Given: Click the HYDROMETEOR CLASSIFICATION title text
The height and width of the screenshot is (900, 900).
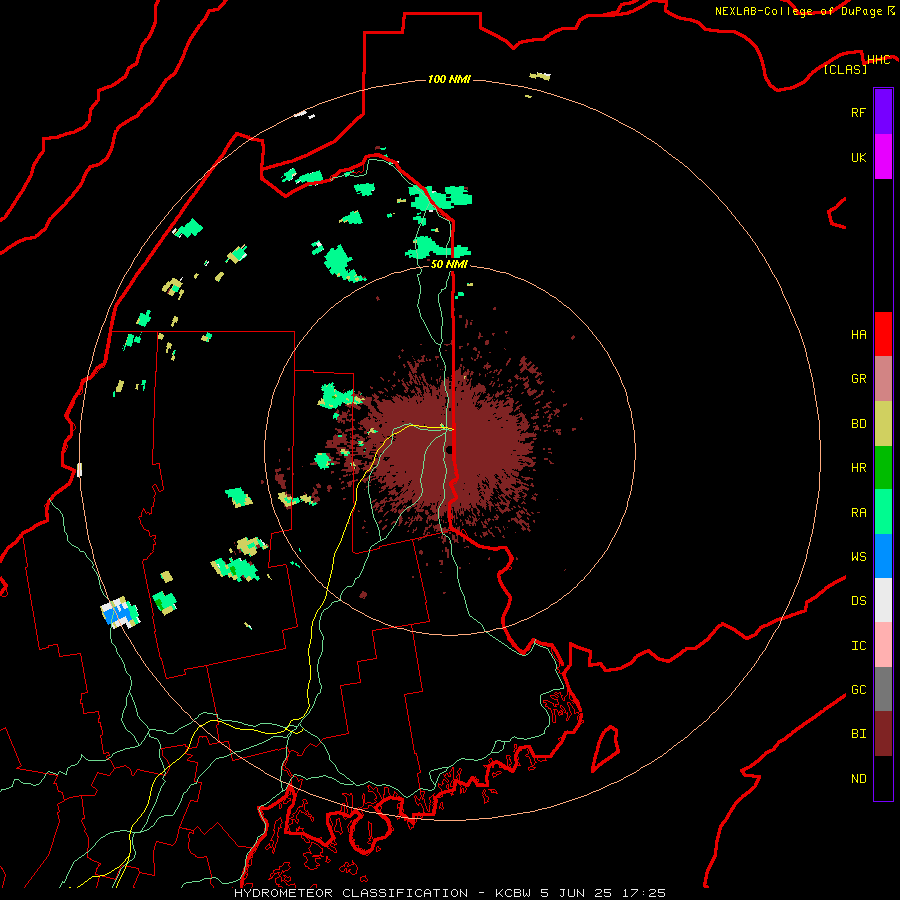Looking at the screenshot, I should [x=351, y=893].
